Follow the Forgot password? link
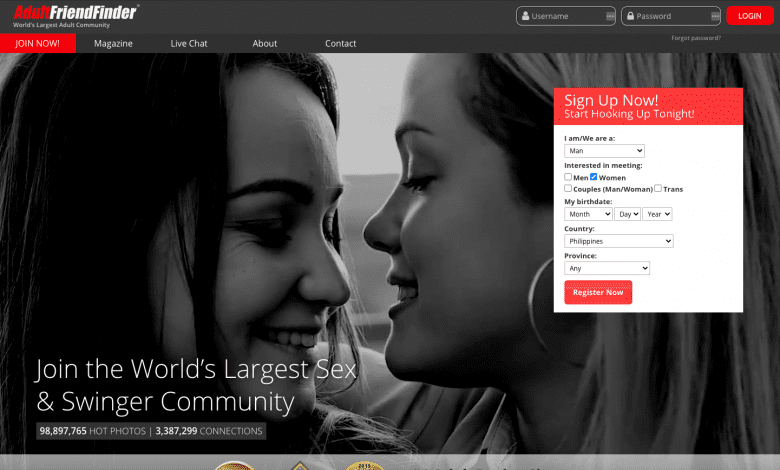The image size is (780, 470). pyautogui.click(x=696, y=38)
